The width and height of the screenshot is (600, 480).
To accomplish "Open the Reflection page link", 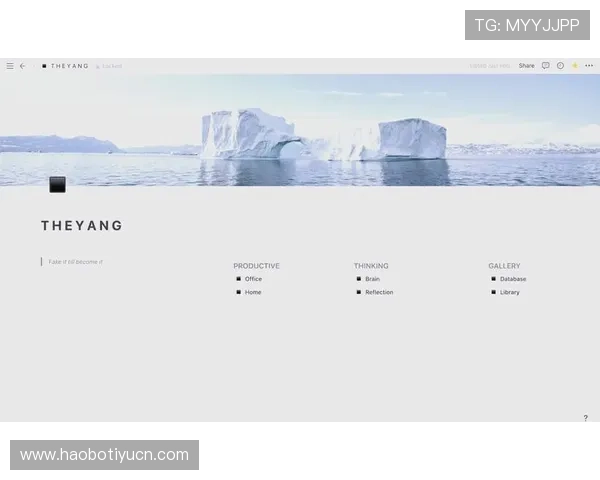I will [x=379, y=292].
